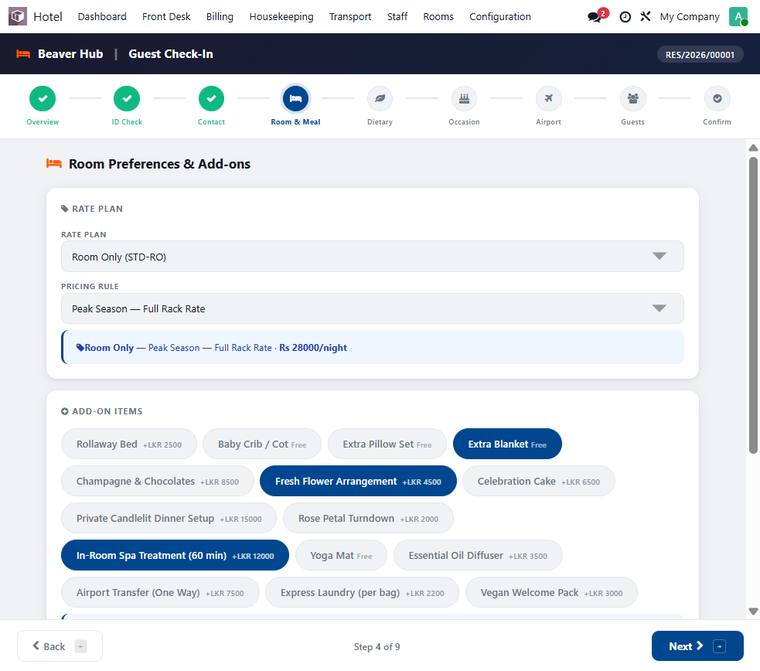
Task: Click the ID Check step checkmark icon
Action: (127, 98)
